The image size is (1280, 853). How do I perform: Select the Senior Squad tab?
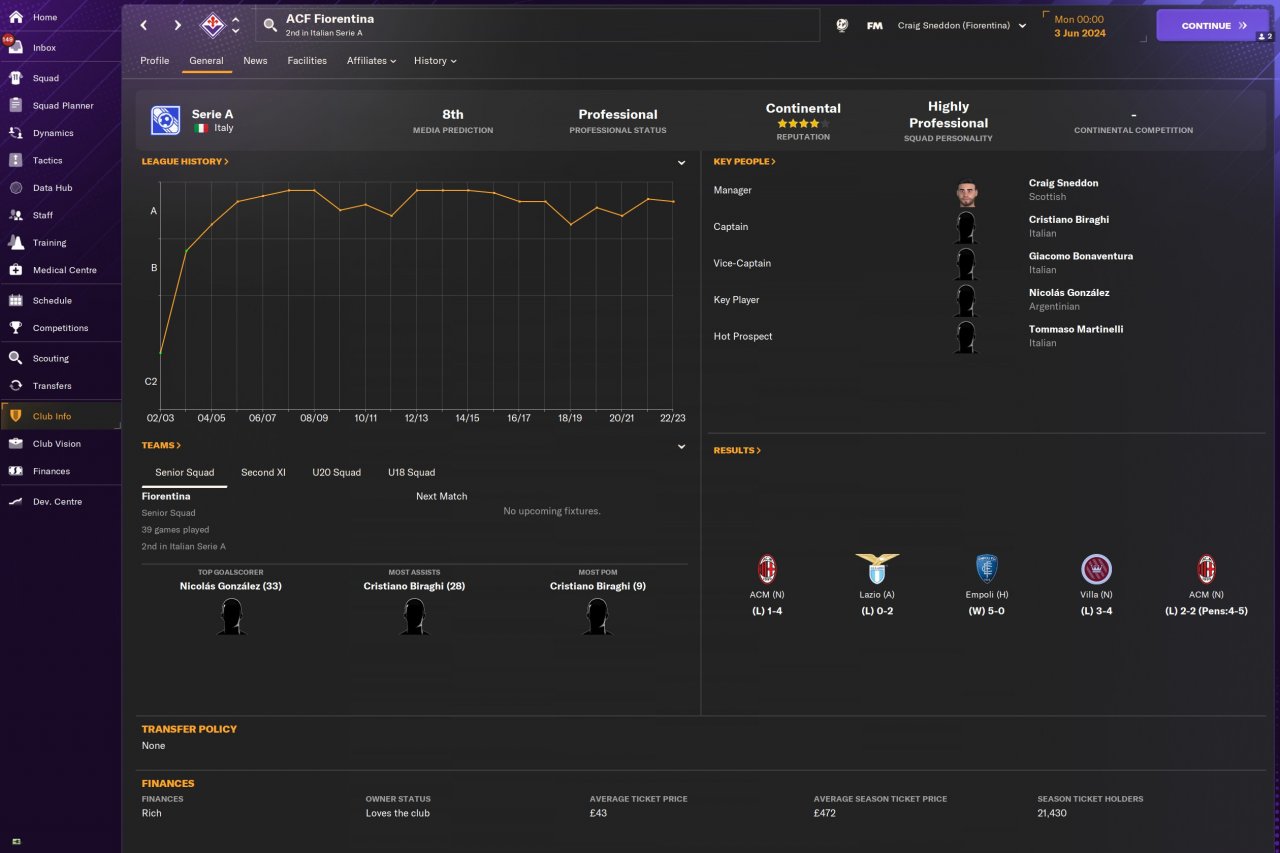click(184, 472)
